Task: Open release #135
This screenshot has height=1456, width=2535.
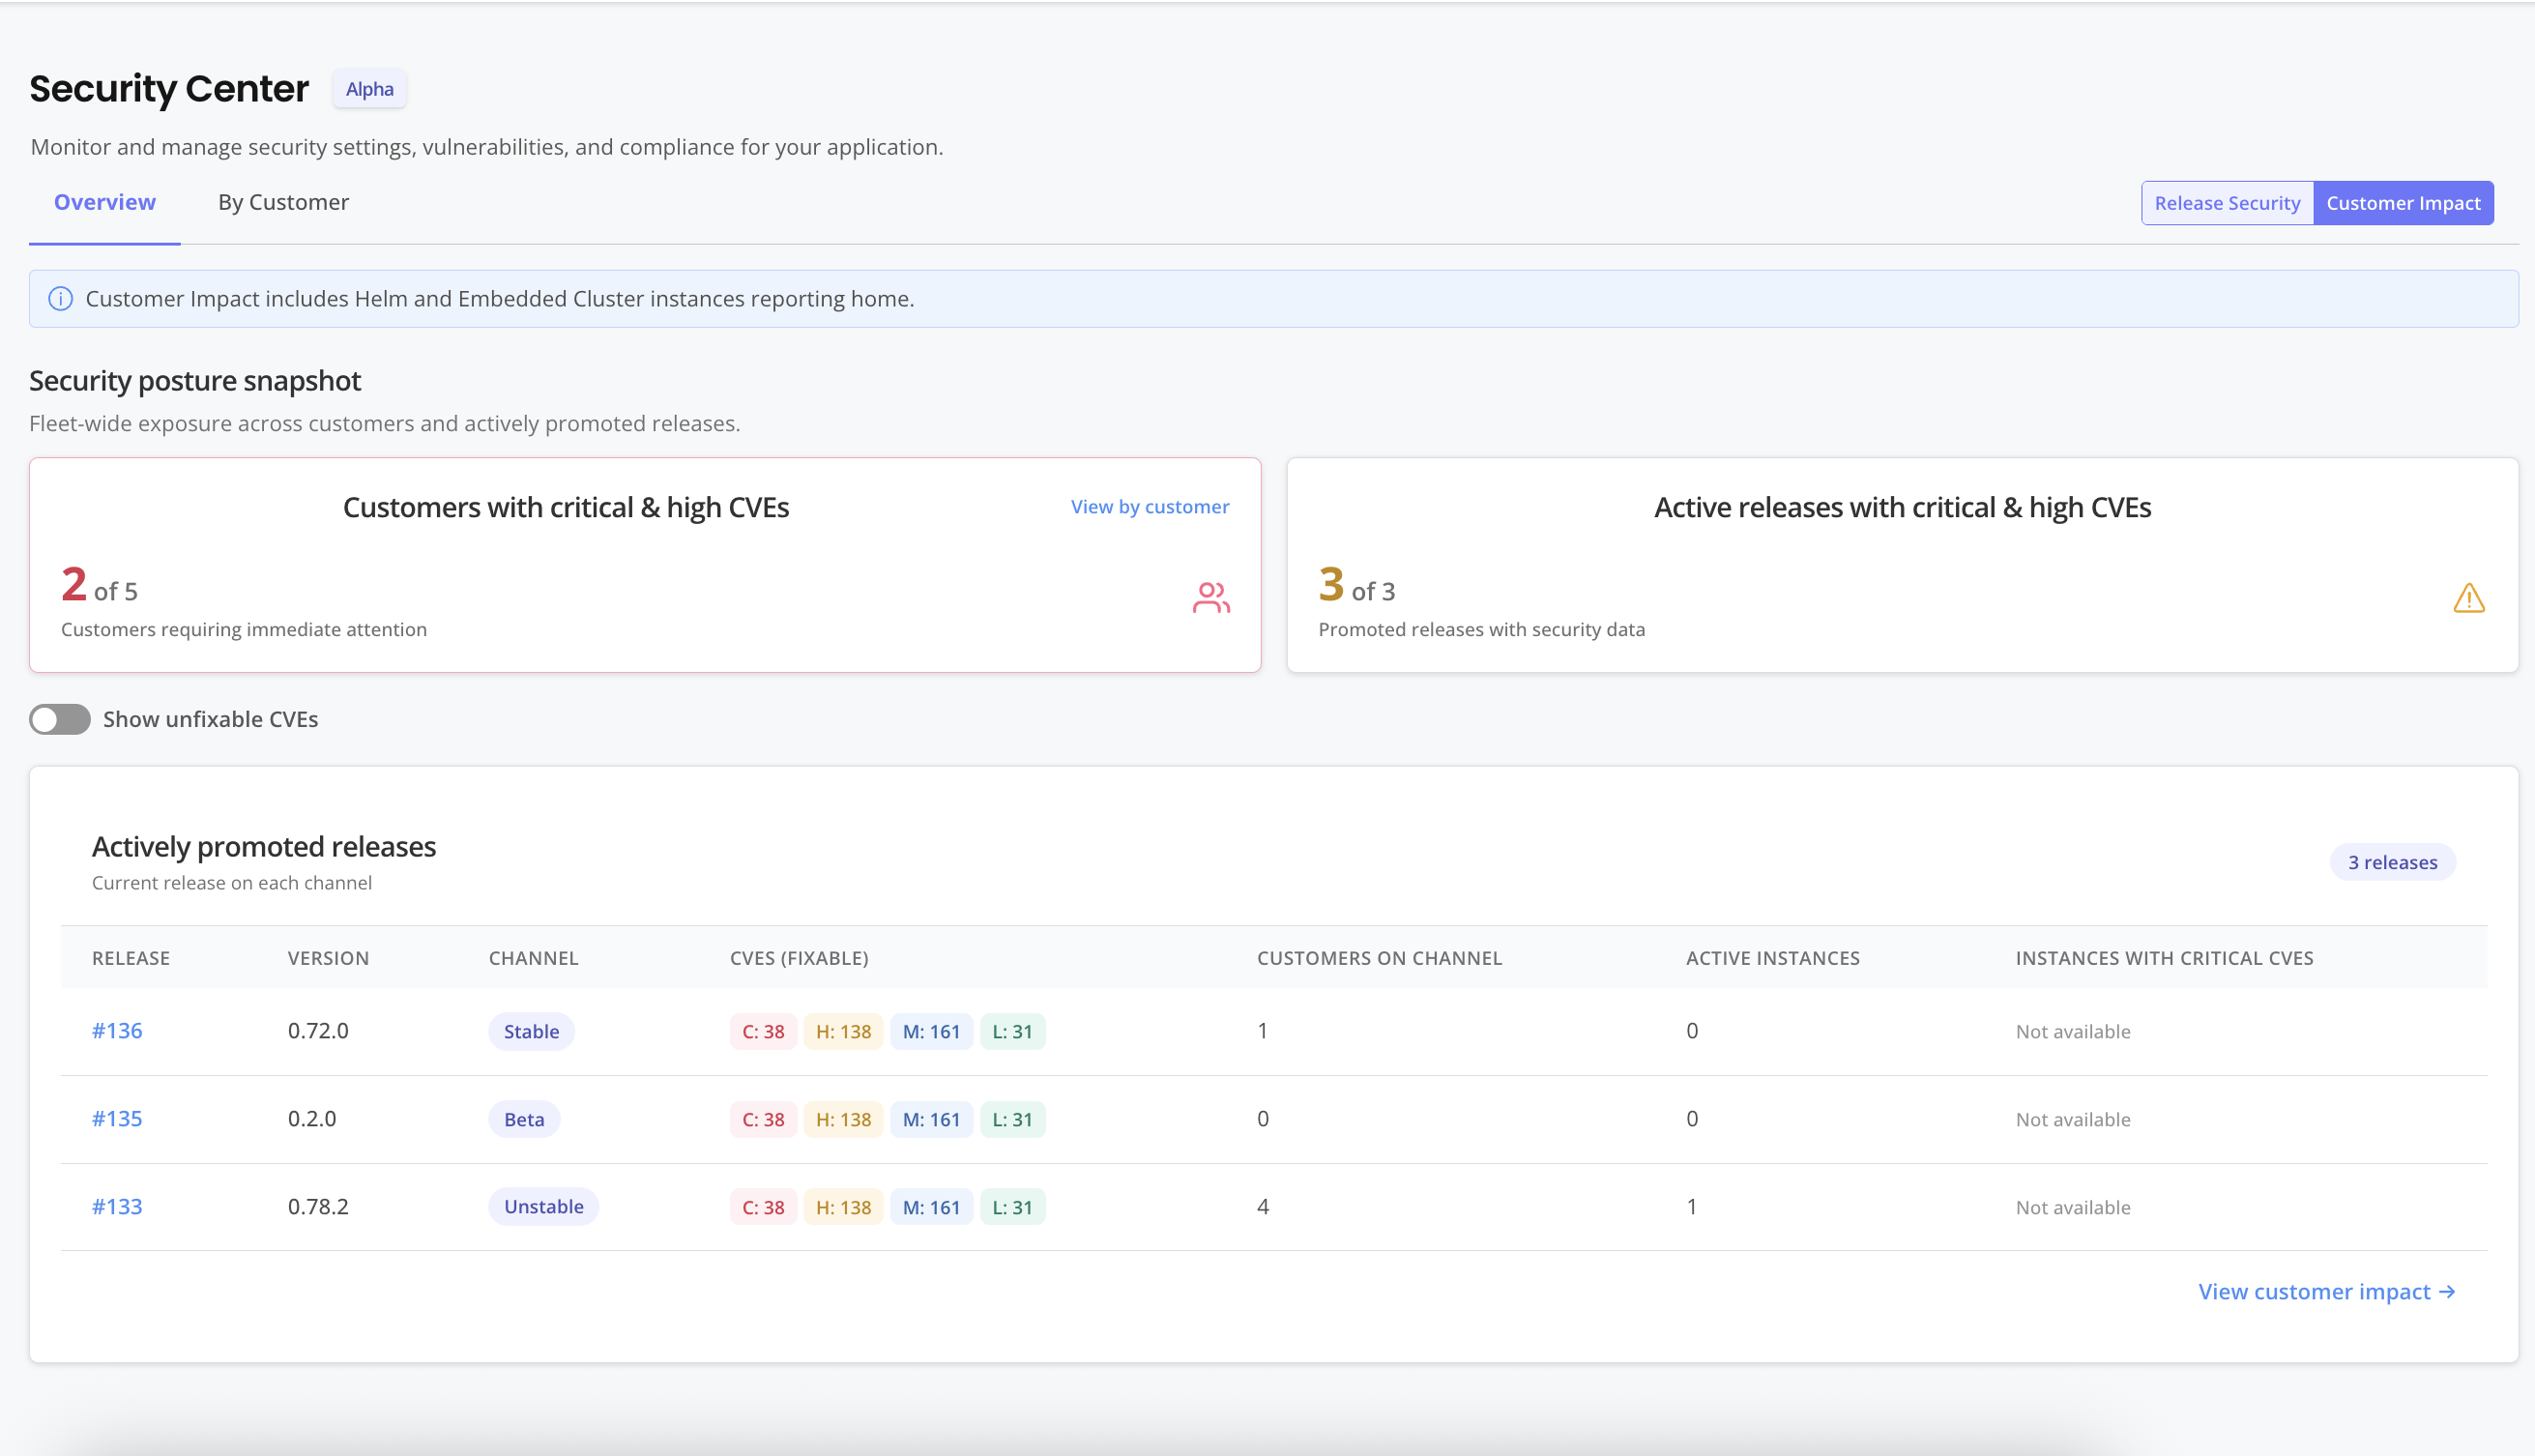Action: coord(117,1118)
